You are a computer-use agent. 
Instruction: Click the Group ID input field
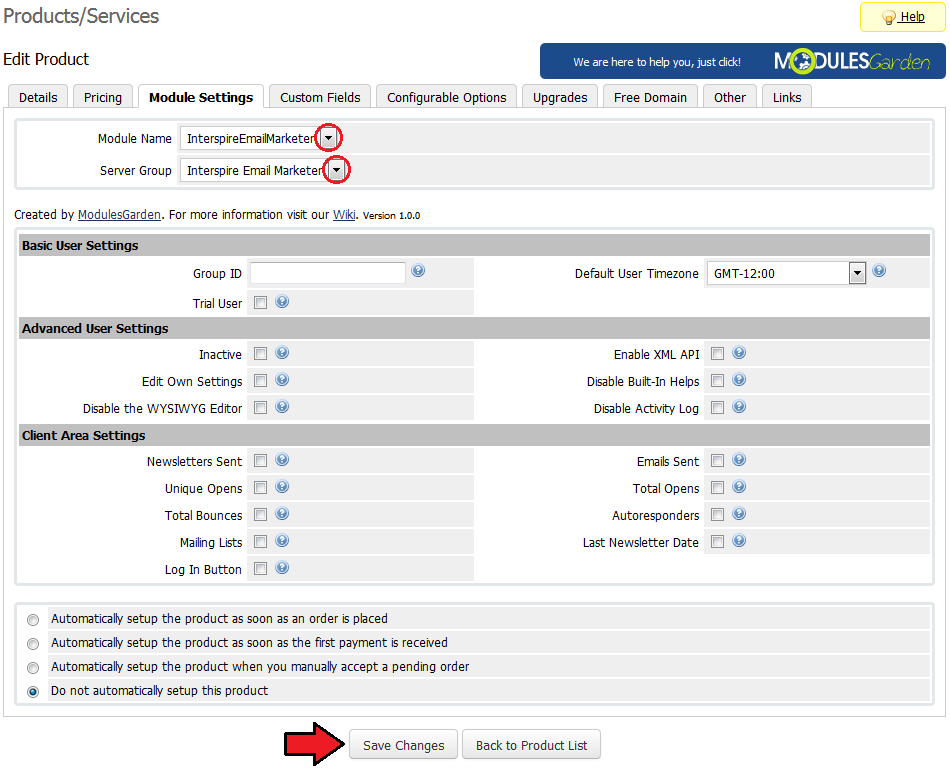click(x=328, y=273)
